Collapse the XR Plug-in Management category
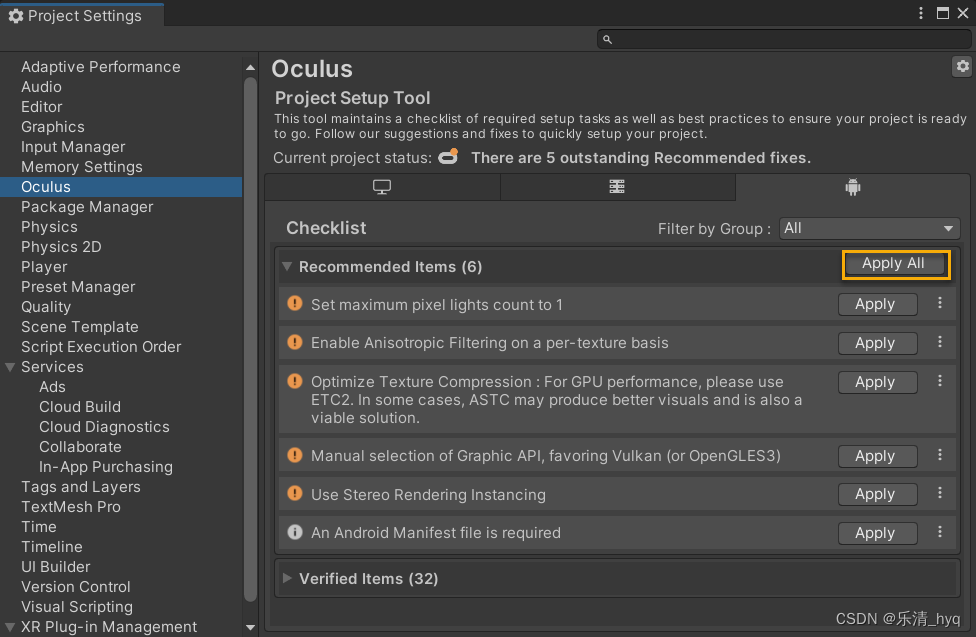The height and width of the screenshot is (637, 976). pos(10,626)
